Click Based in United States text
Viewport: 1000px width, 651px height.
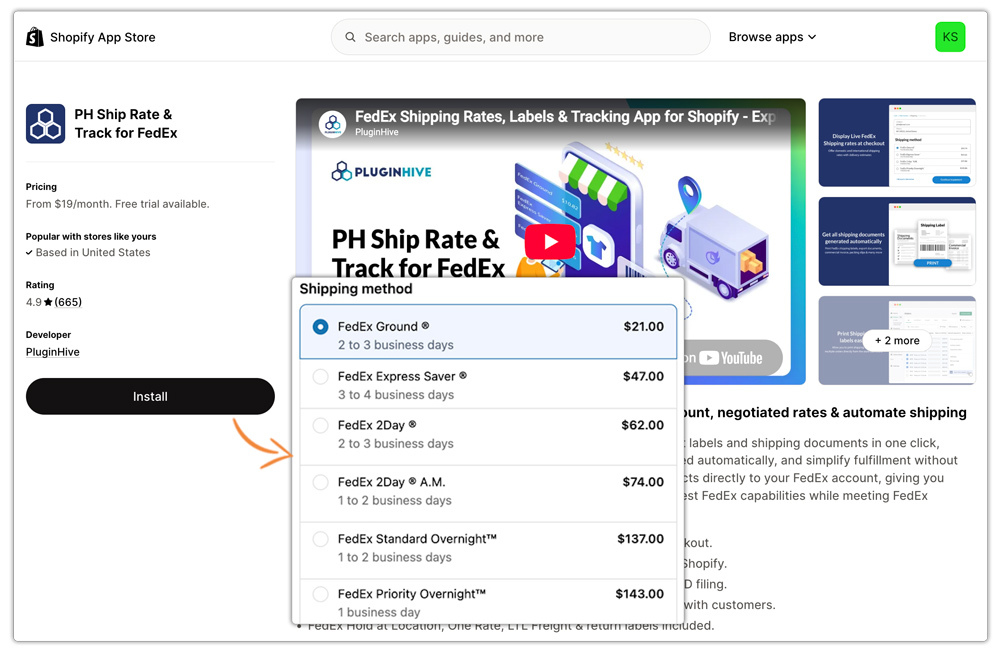[93, 252]
